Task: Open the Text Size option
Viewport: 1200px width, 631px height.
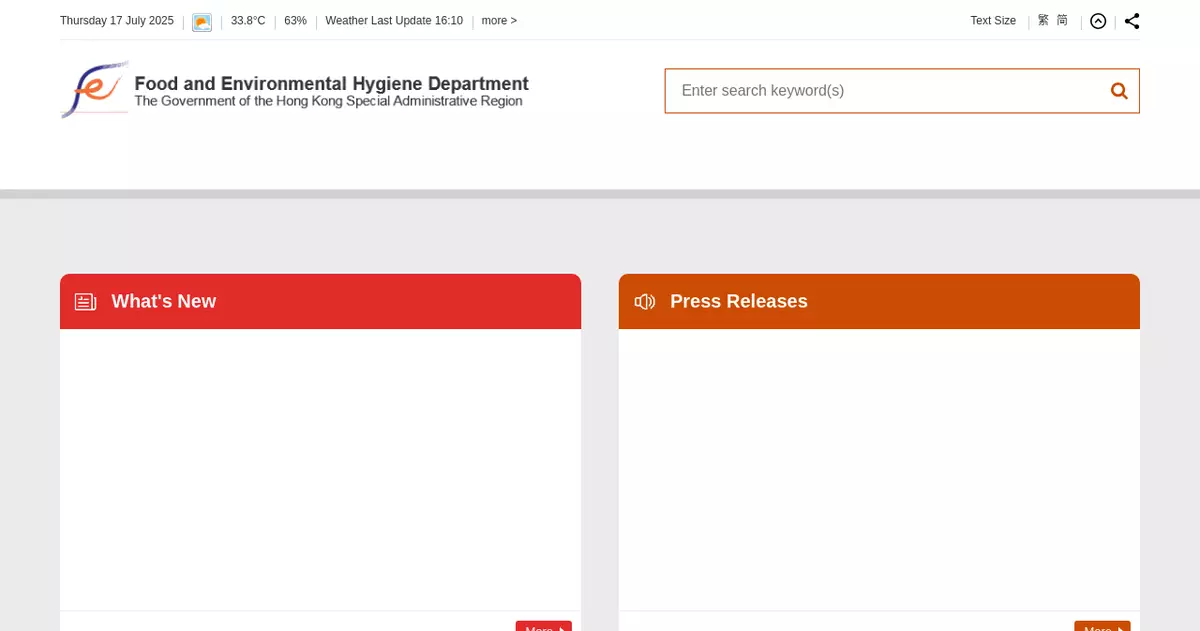Action: click(x=992, y=21)
